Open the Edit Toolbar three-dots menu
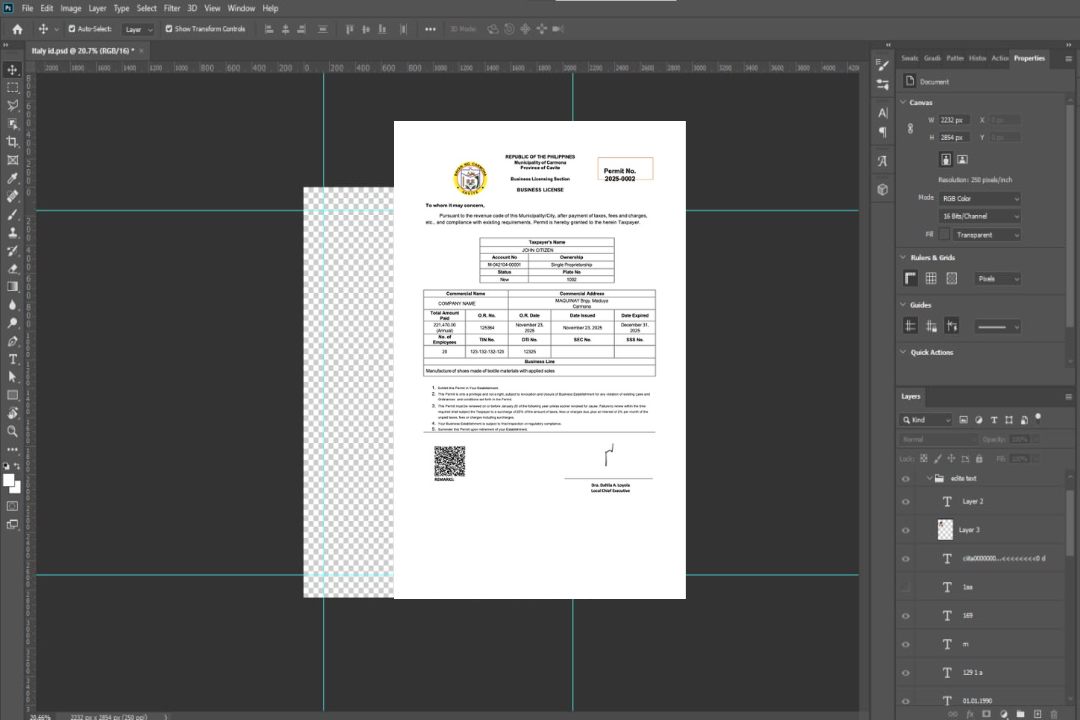The height and width of the screenshot is (720, 1080). click(12, 449)
